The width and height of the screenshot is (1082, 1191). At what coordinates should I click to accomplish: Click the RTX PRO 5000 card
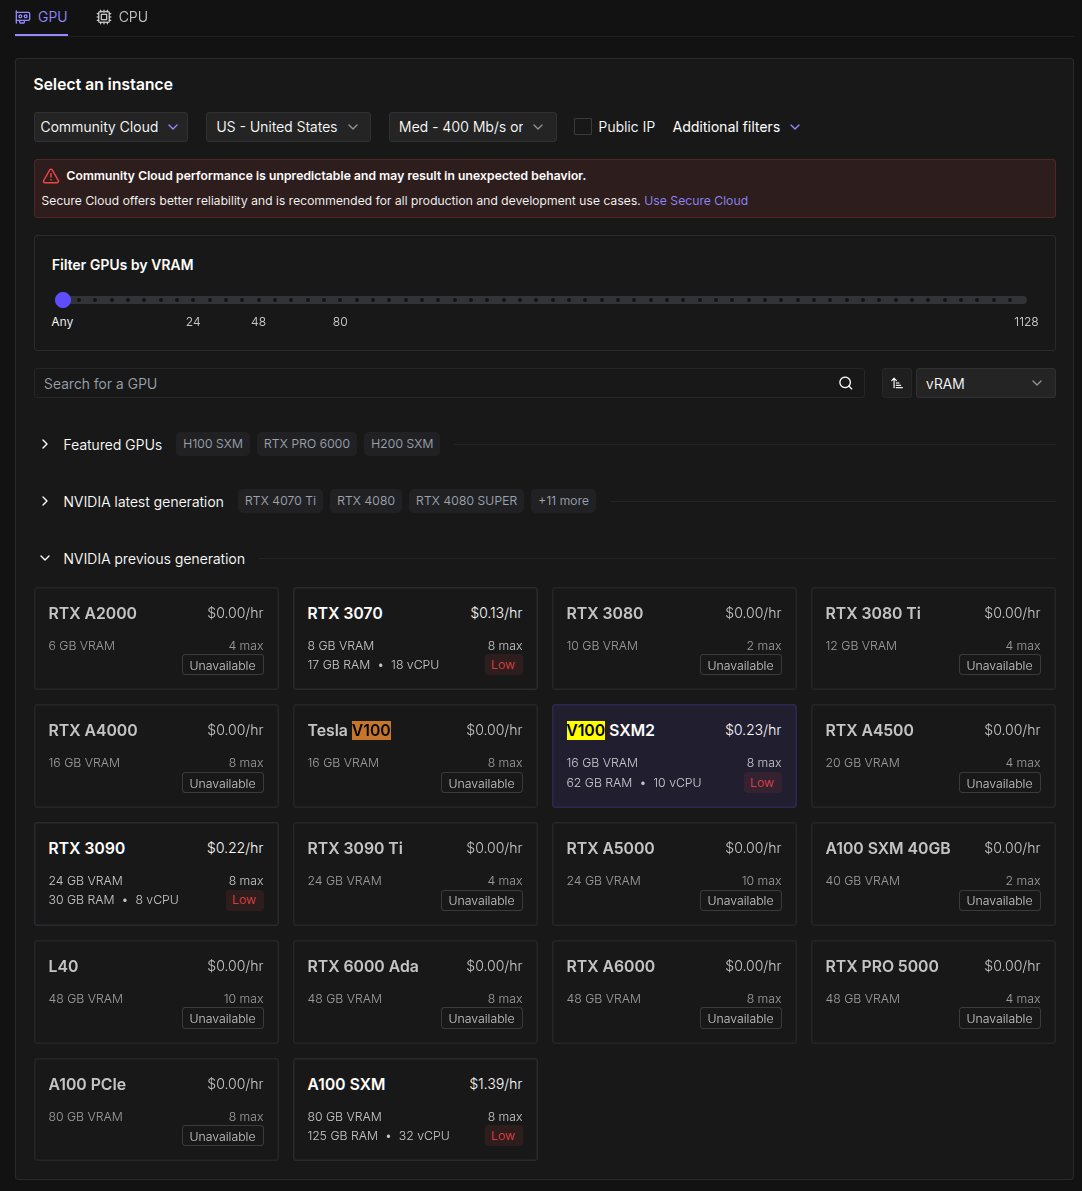pyautogui.click(x=933, y=991)
